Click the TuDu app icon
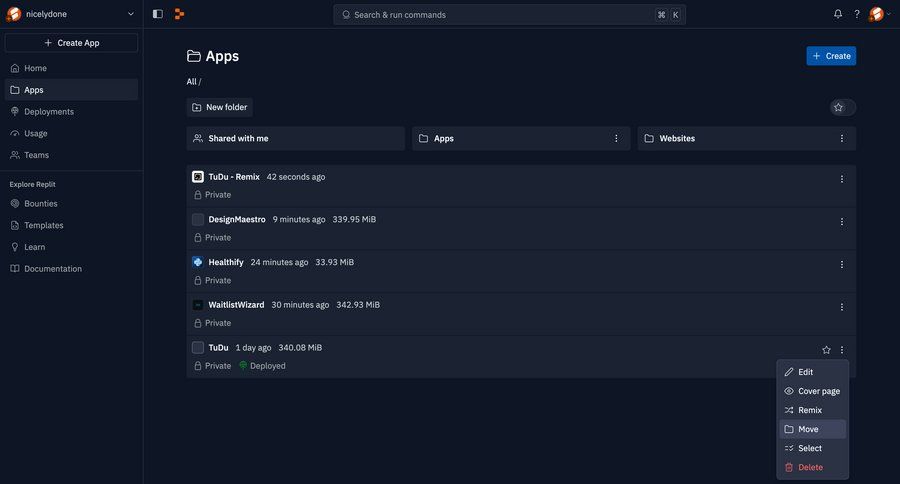This screenshot has width=900, height=484. point(197,347)
